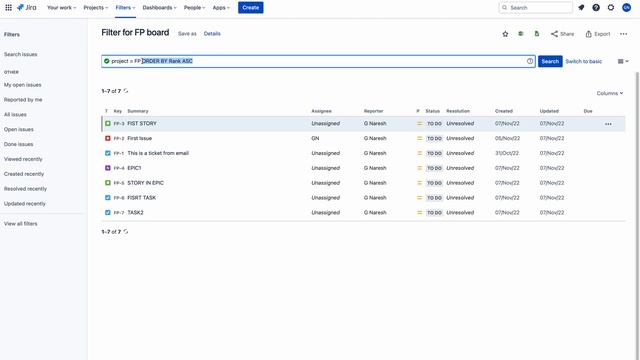
Task: Click medium priority icon in TASK2 row
Action: 419,212
